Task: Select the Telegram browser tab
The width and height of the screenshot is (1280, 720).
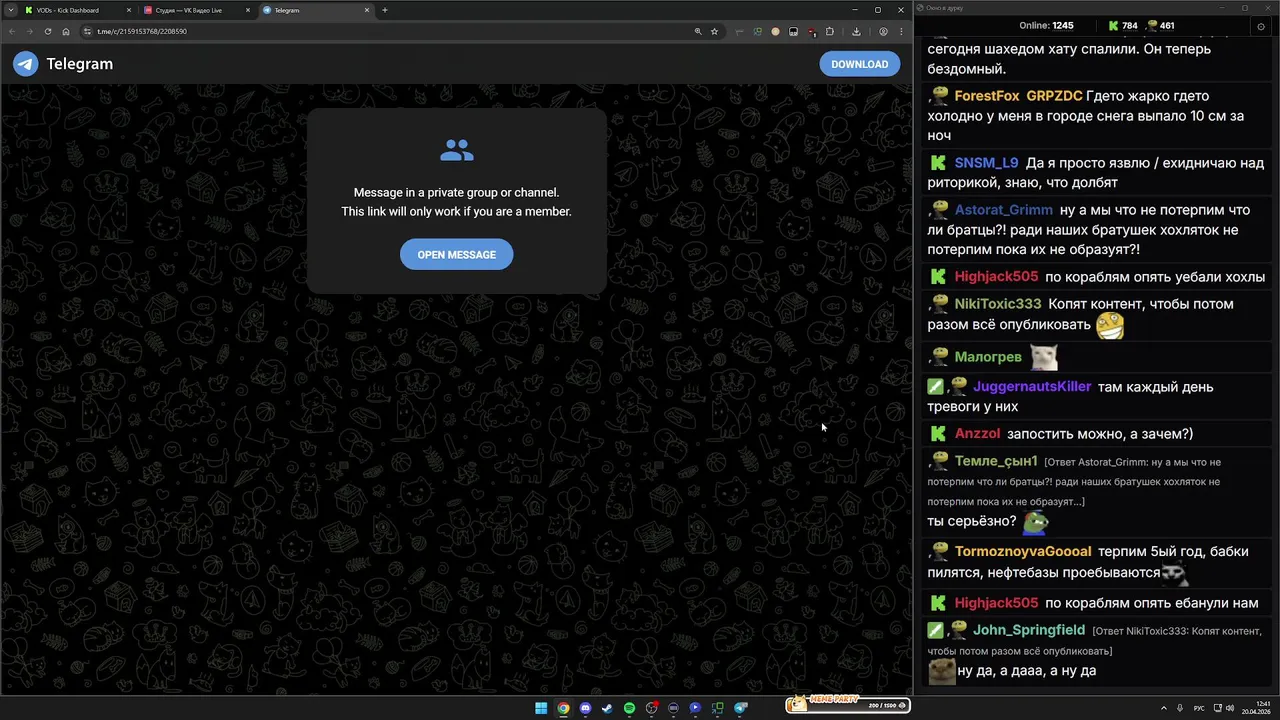Action: [316, 10]
